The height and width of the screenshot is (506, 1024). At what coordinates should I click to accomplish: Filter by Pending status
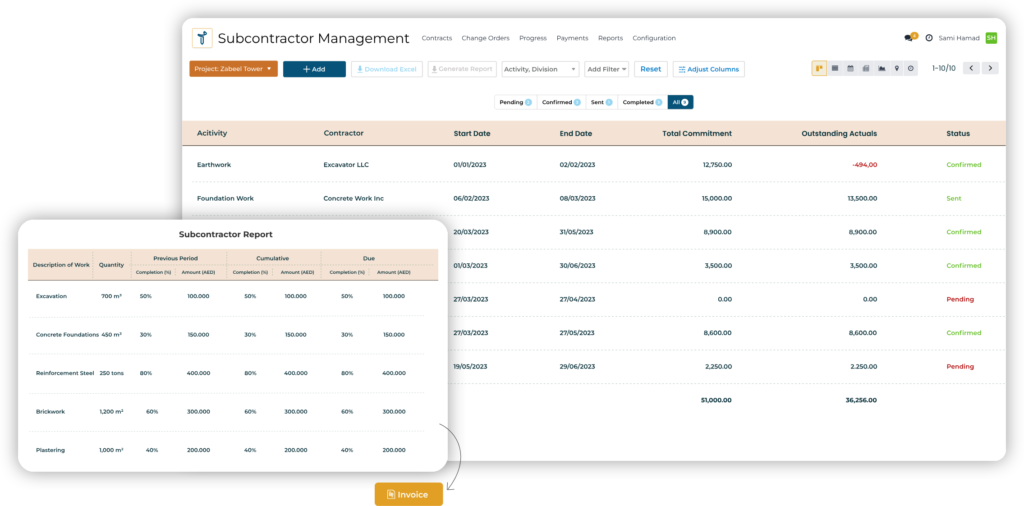pyautogui.click(x=515, y=102)
